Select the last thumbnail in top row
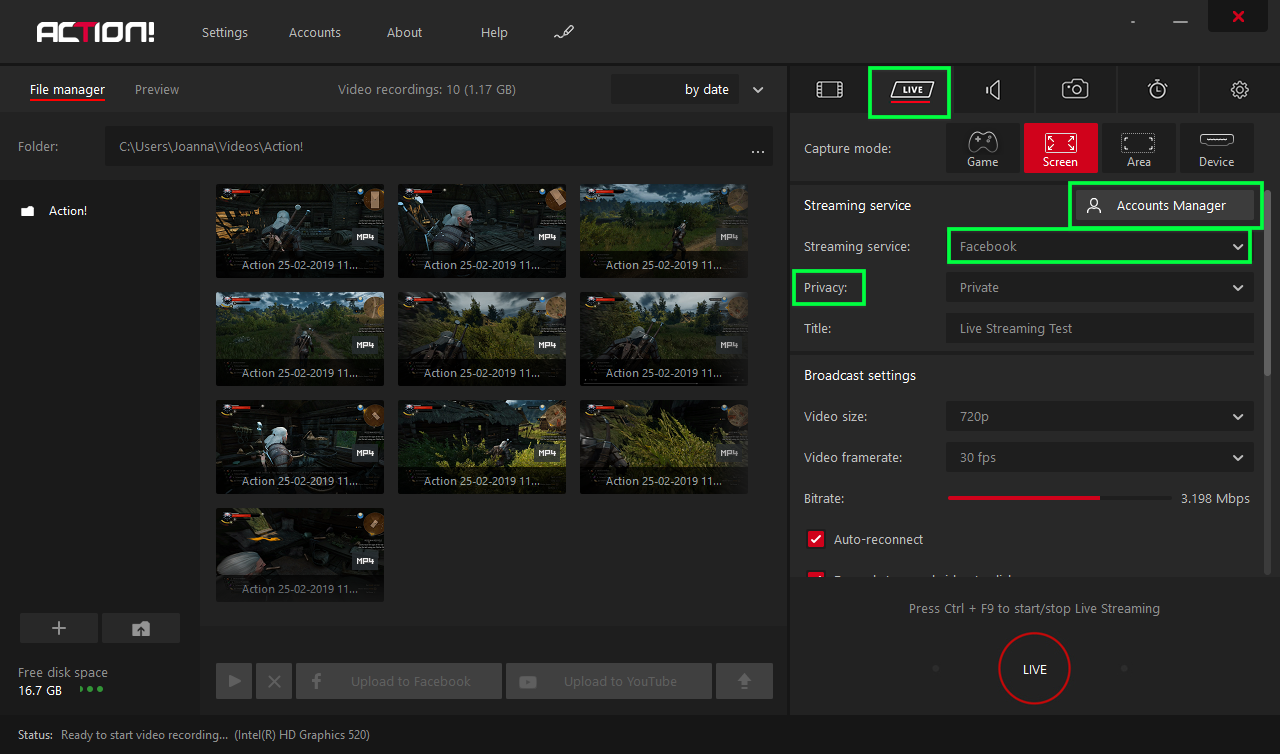 (x=664, y=231)
